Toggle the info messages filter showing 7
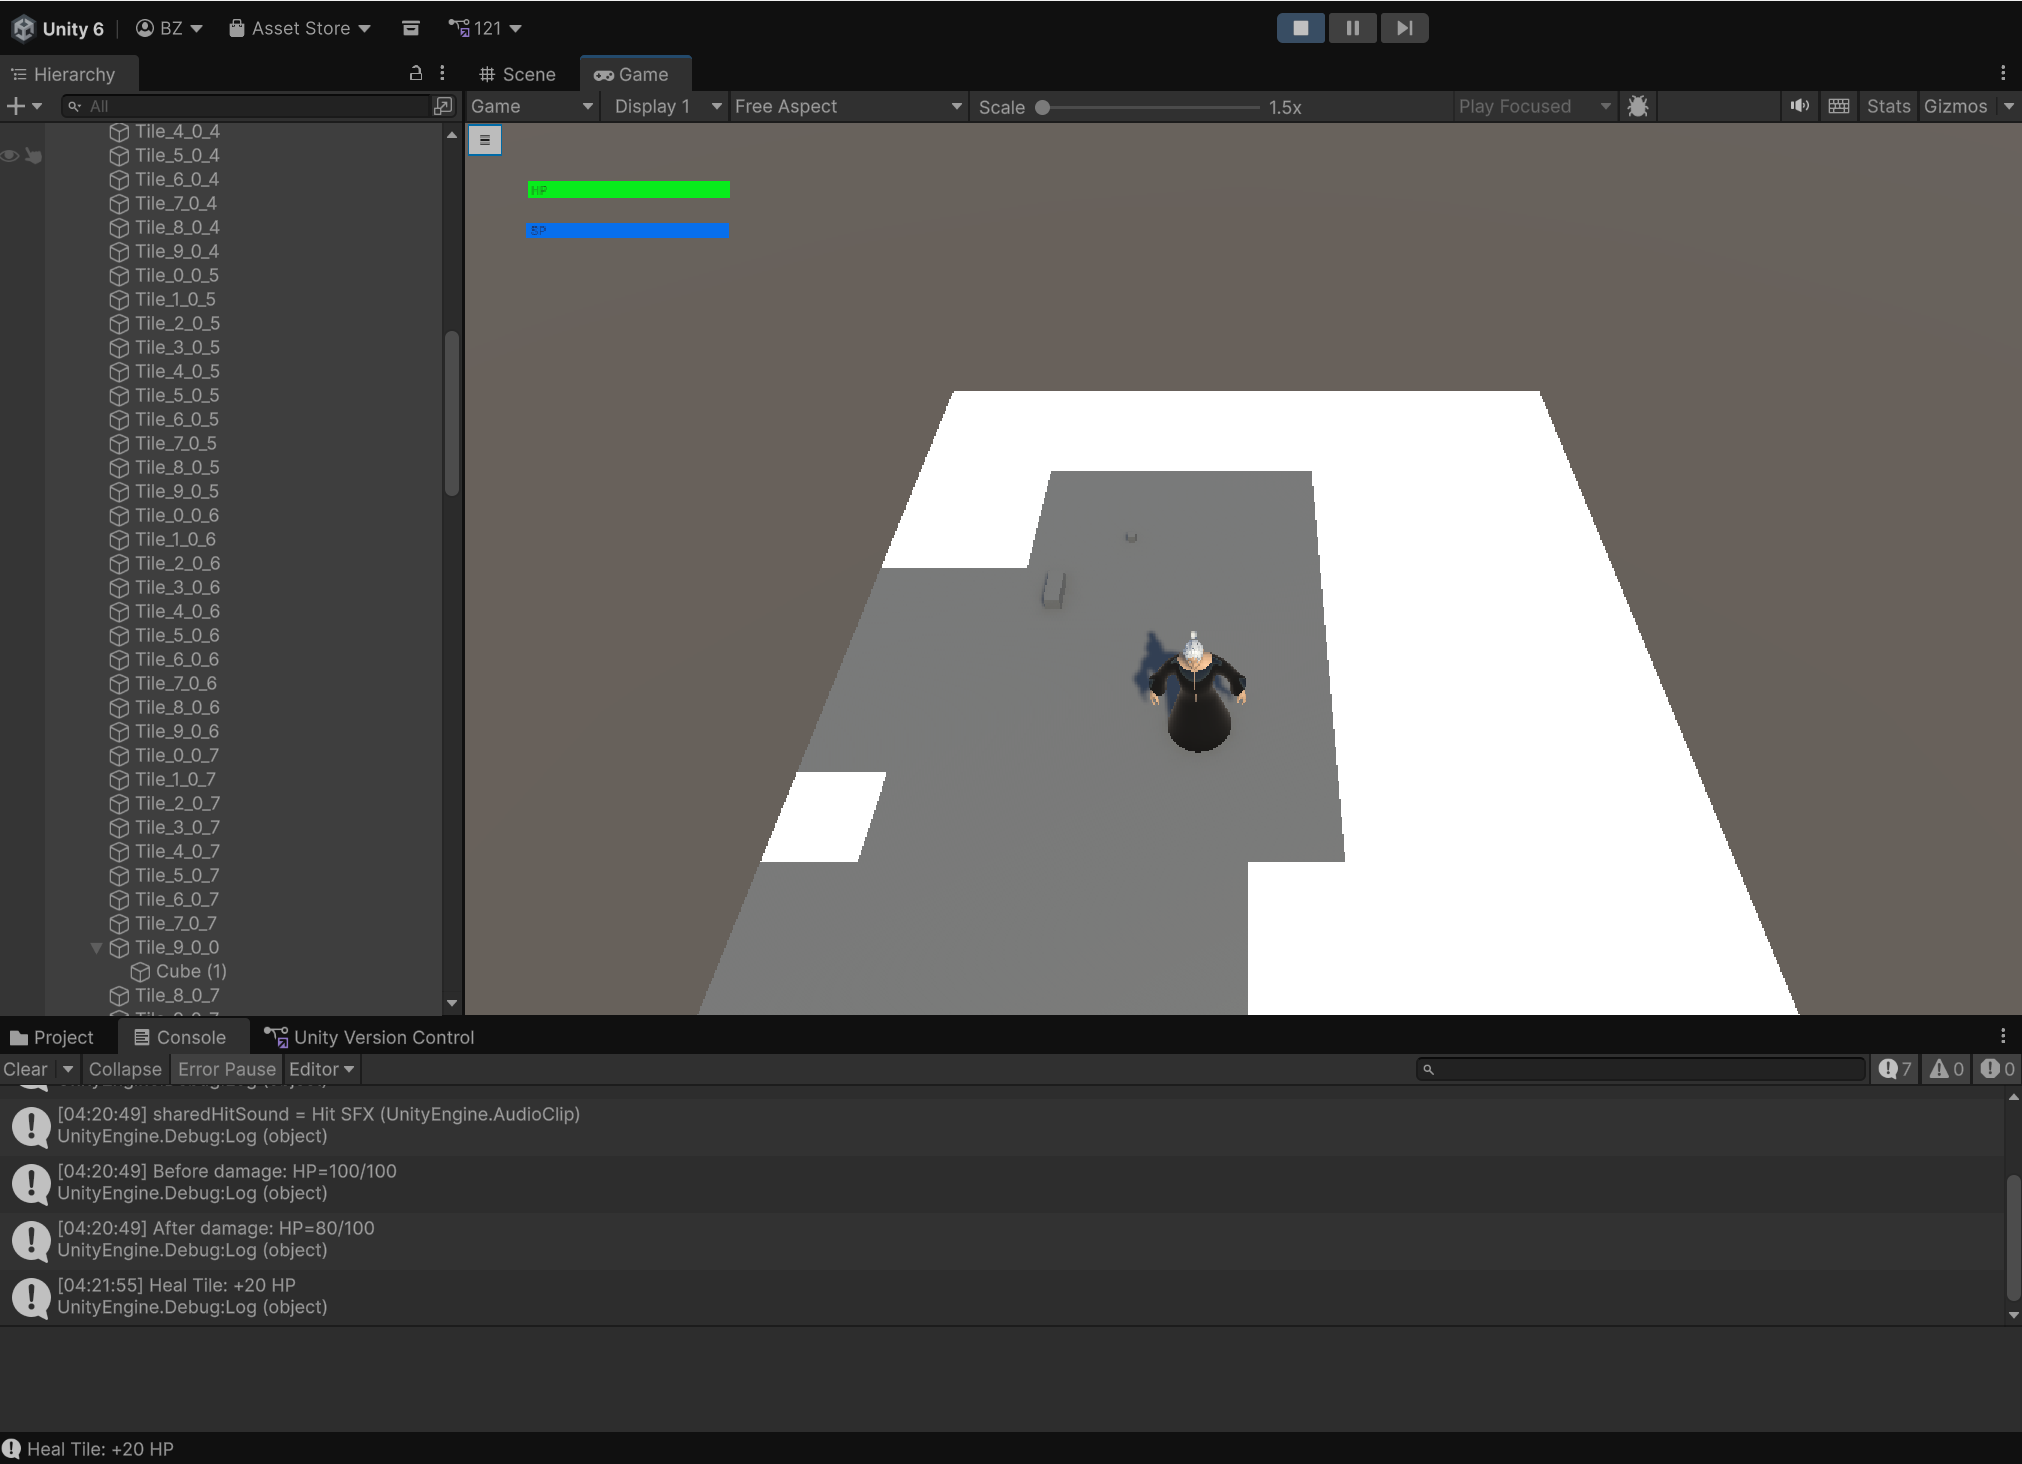Viewport: 2022px width, 1464px height. tap(1894, 1069)
